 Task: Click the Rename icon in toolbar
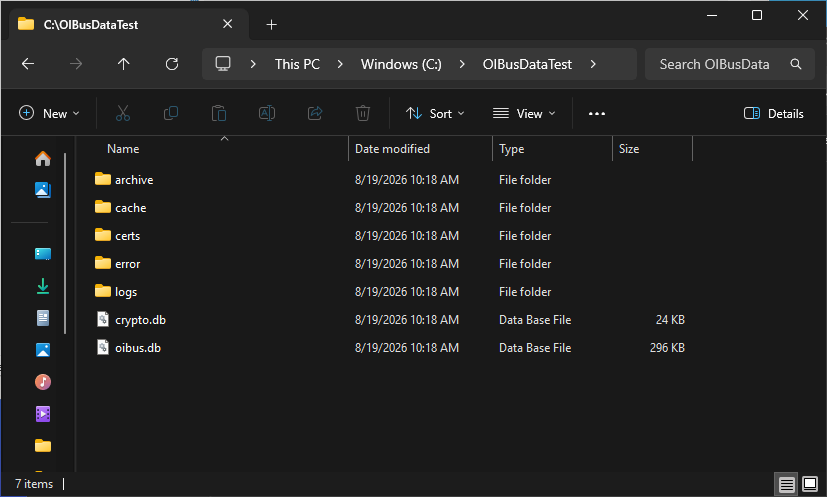pyautogui.click(x=267, y=113)
